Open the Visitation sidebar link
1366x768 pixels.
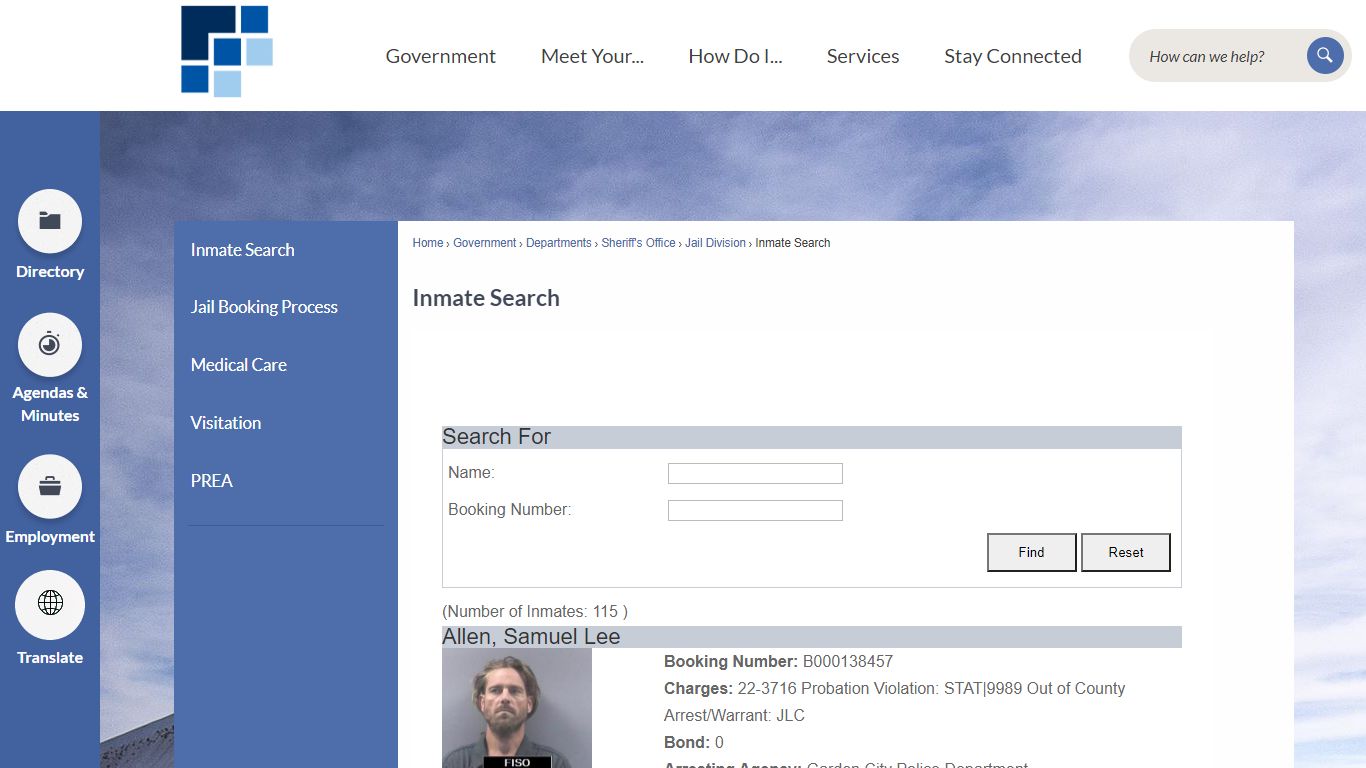pyautogui.click(x=226, y=423)
